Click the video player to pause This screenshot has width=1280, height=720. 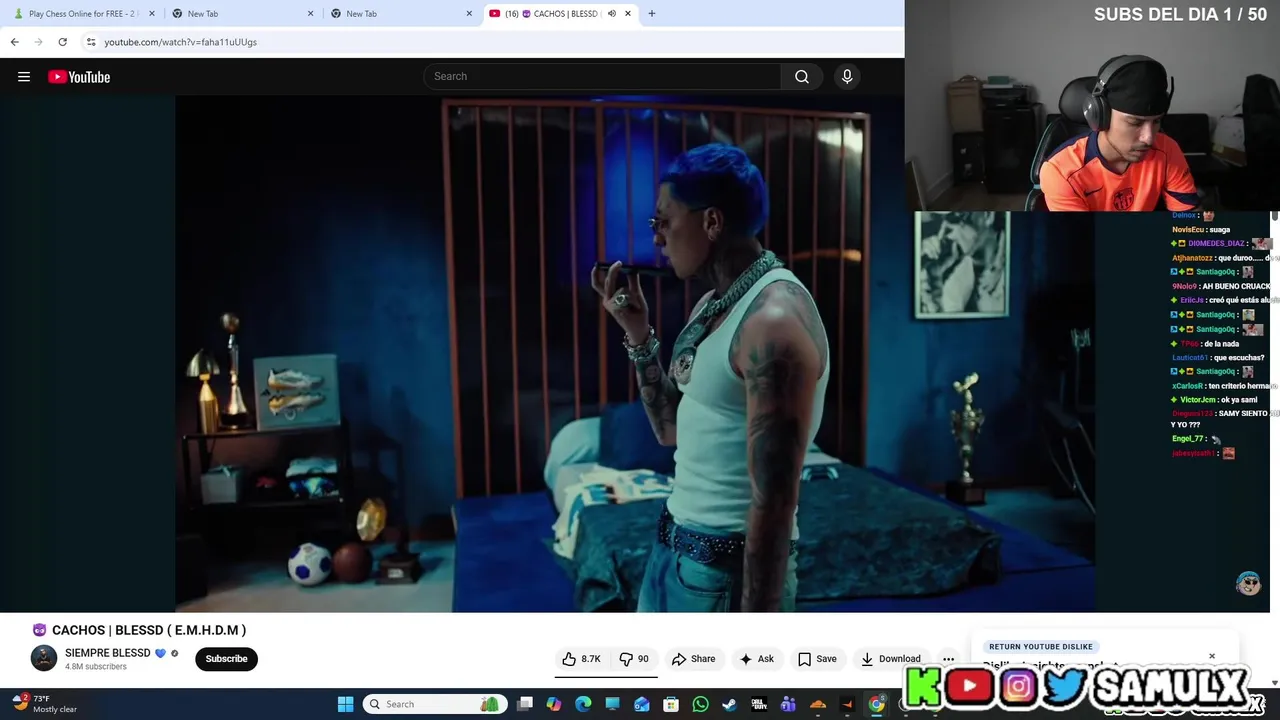pos(635,354)
